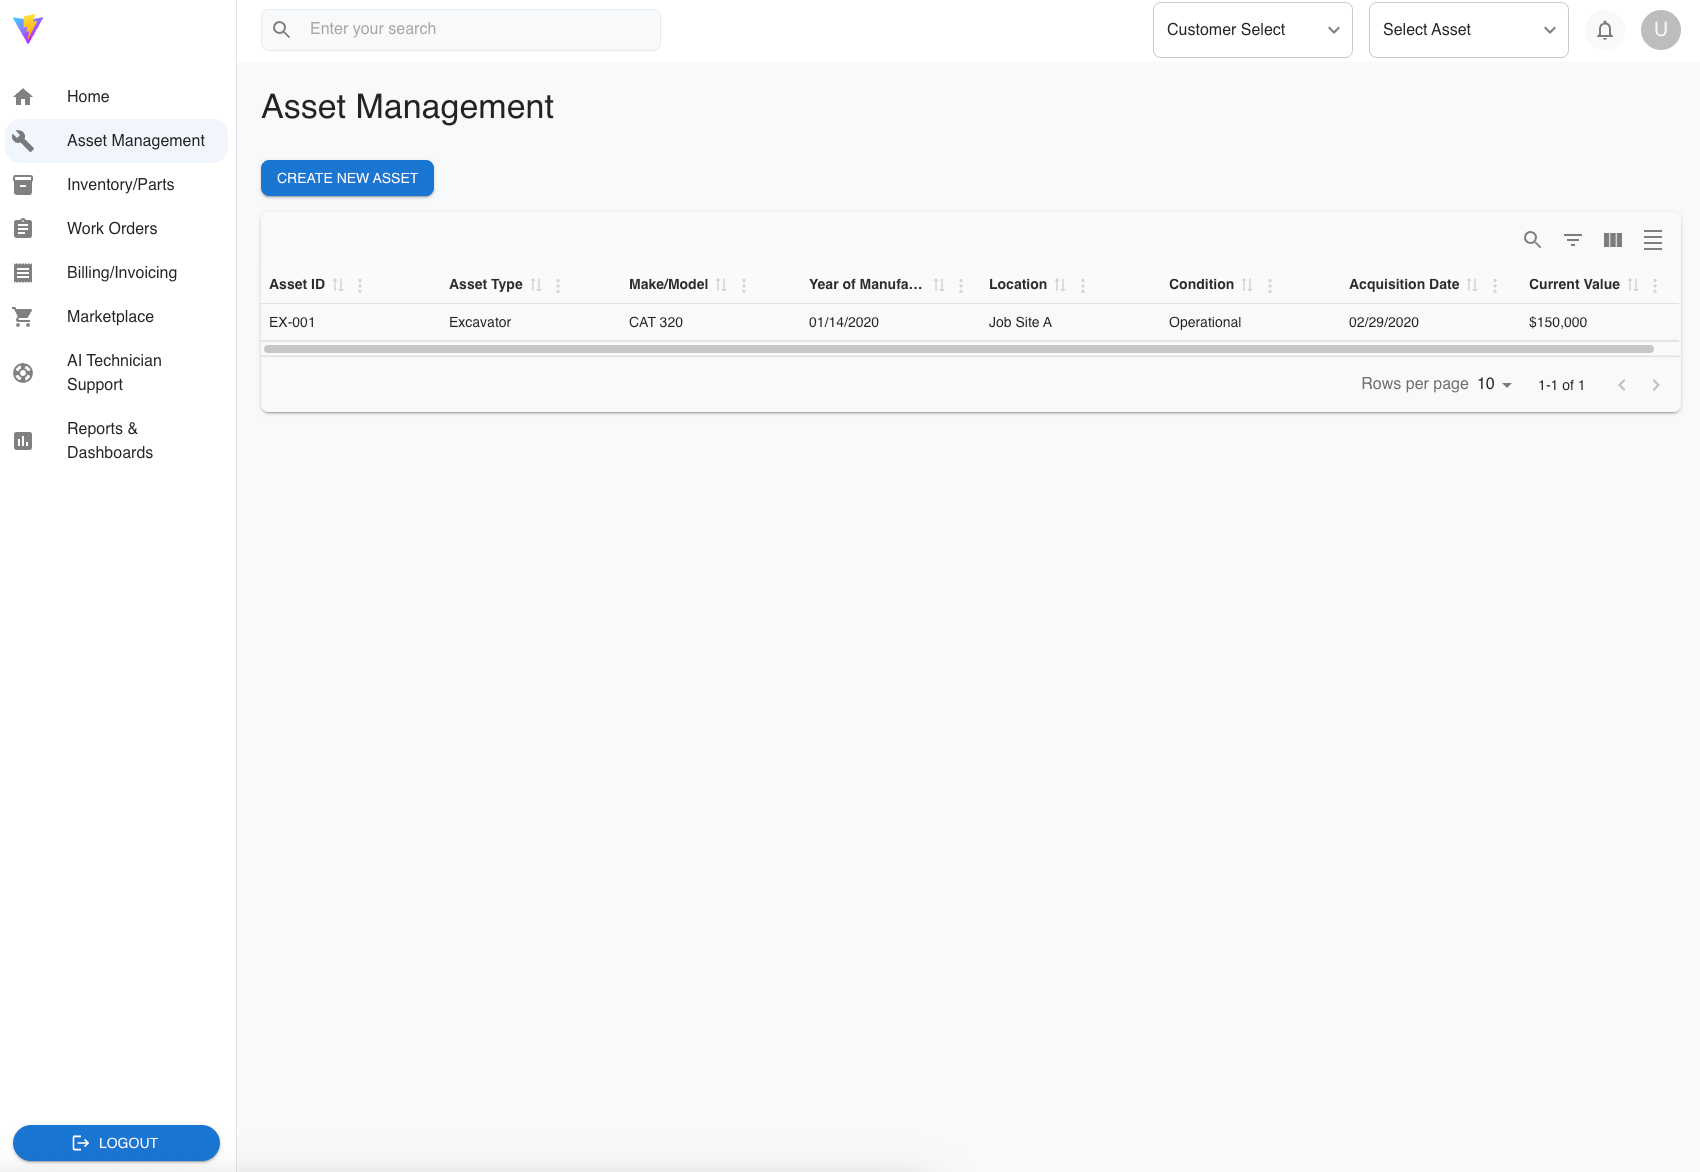
Task: Open Current Value column actions menu
Action: (1655, 285)
